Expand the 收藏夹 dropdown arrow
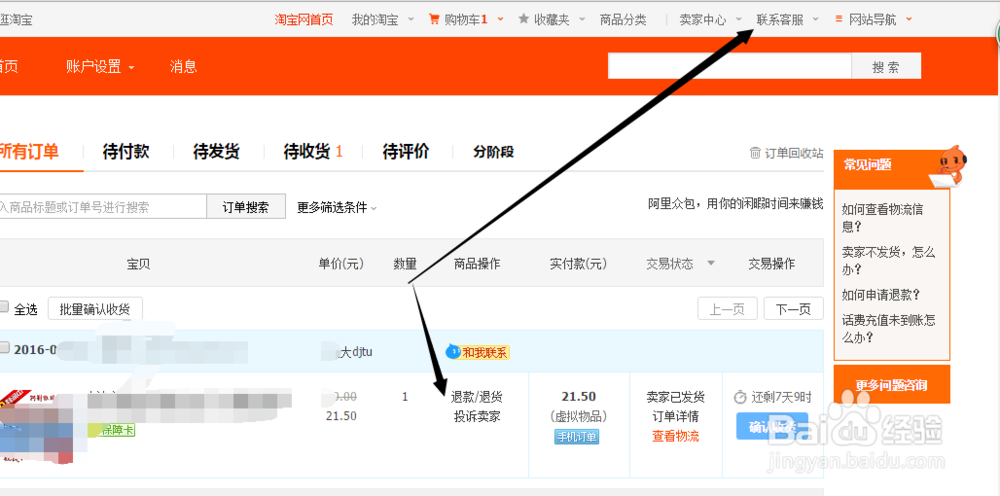Screen dimensions: 1000x496 [x=582, y=20]
